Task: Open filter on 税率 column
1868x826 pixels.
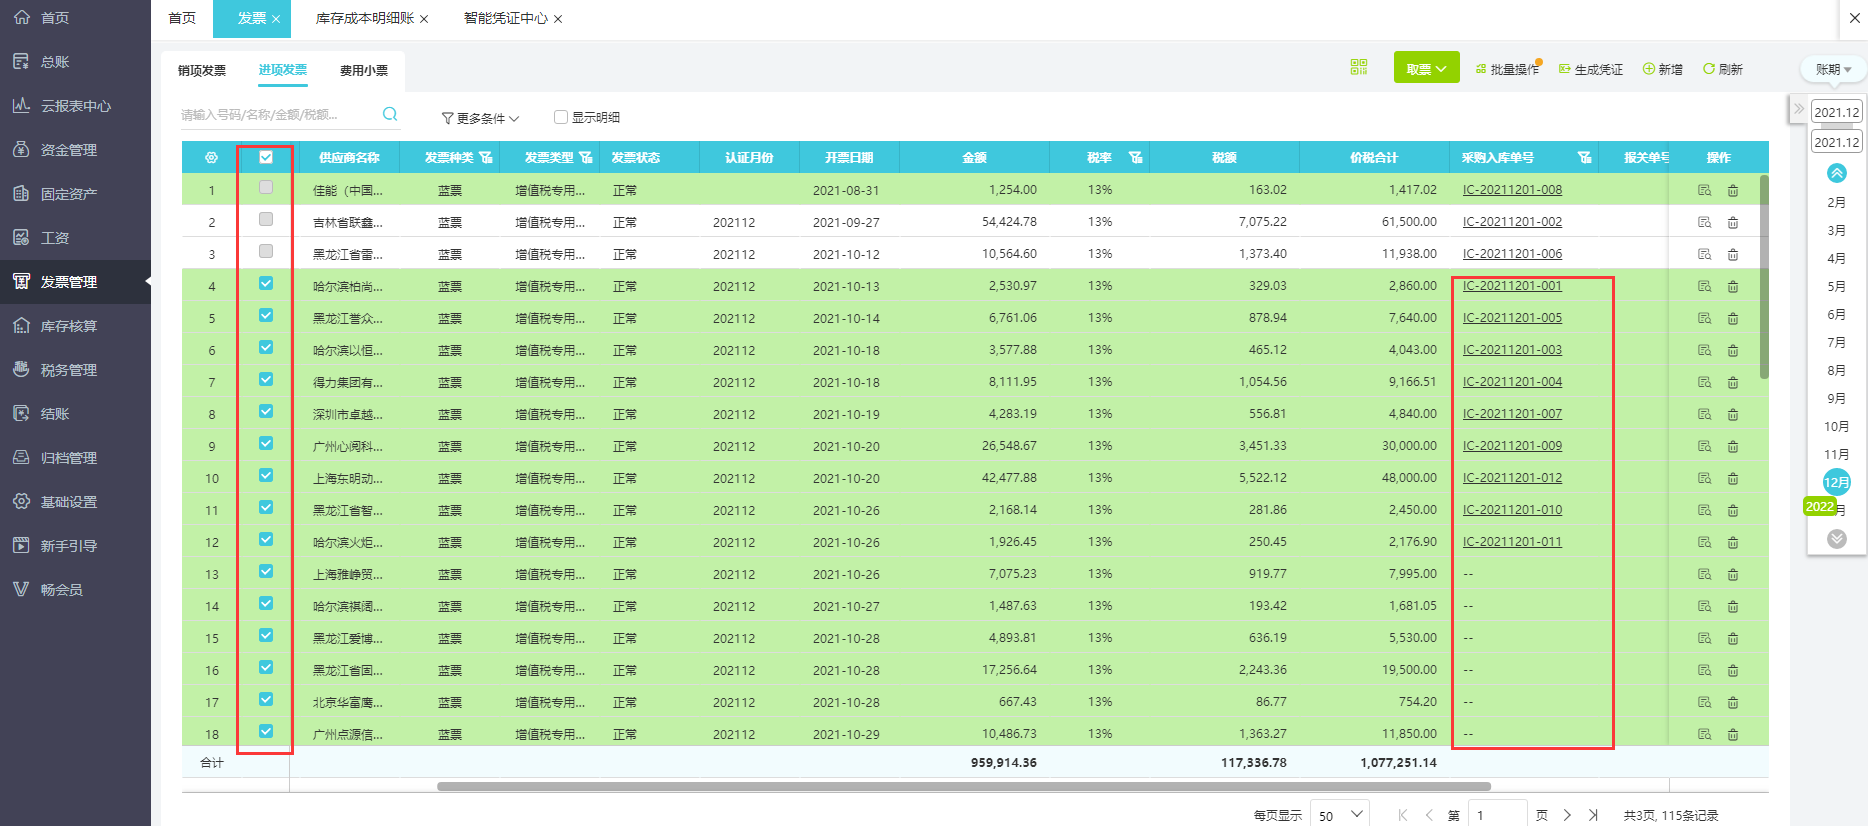Action: (1135, 158)
